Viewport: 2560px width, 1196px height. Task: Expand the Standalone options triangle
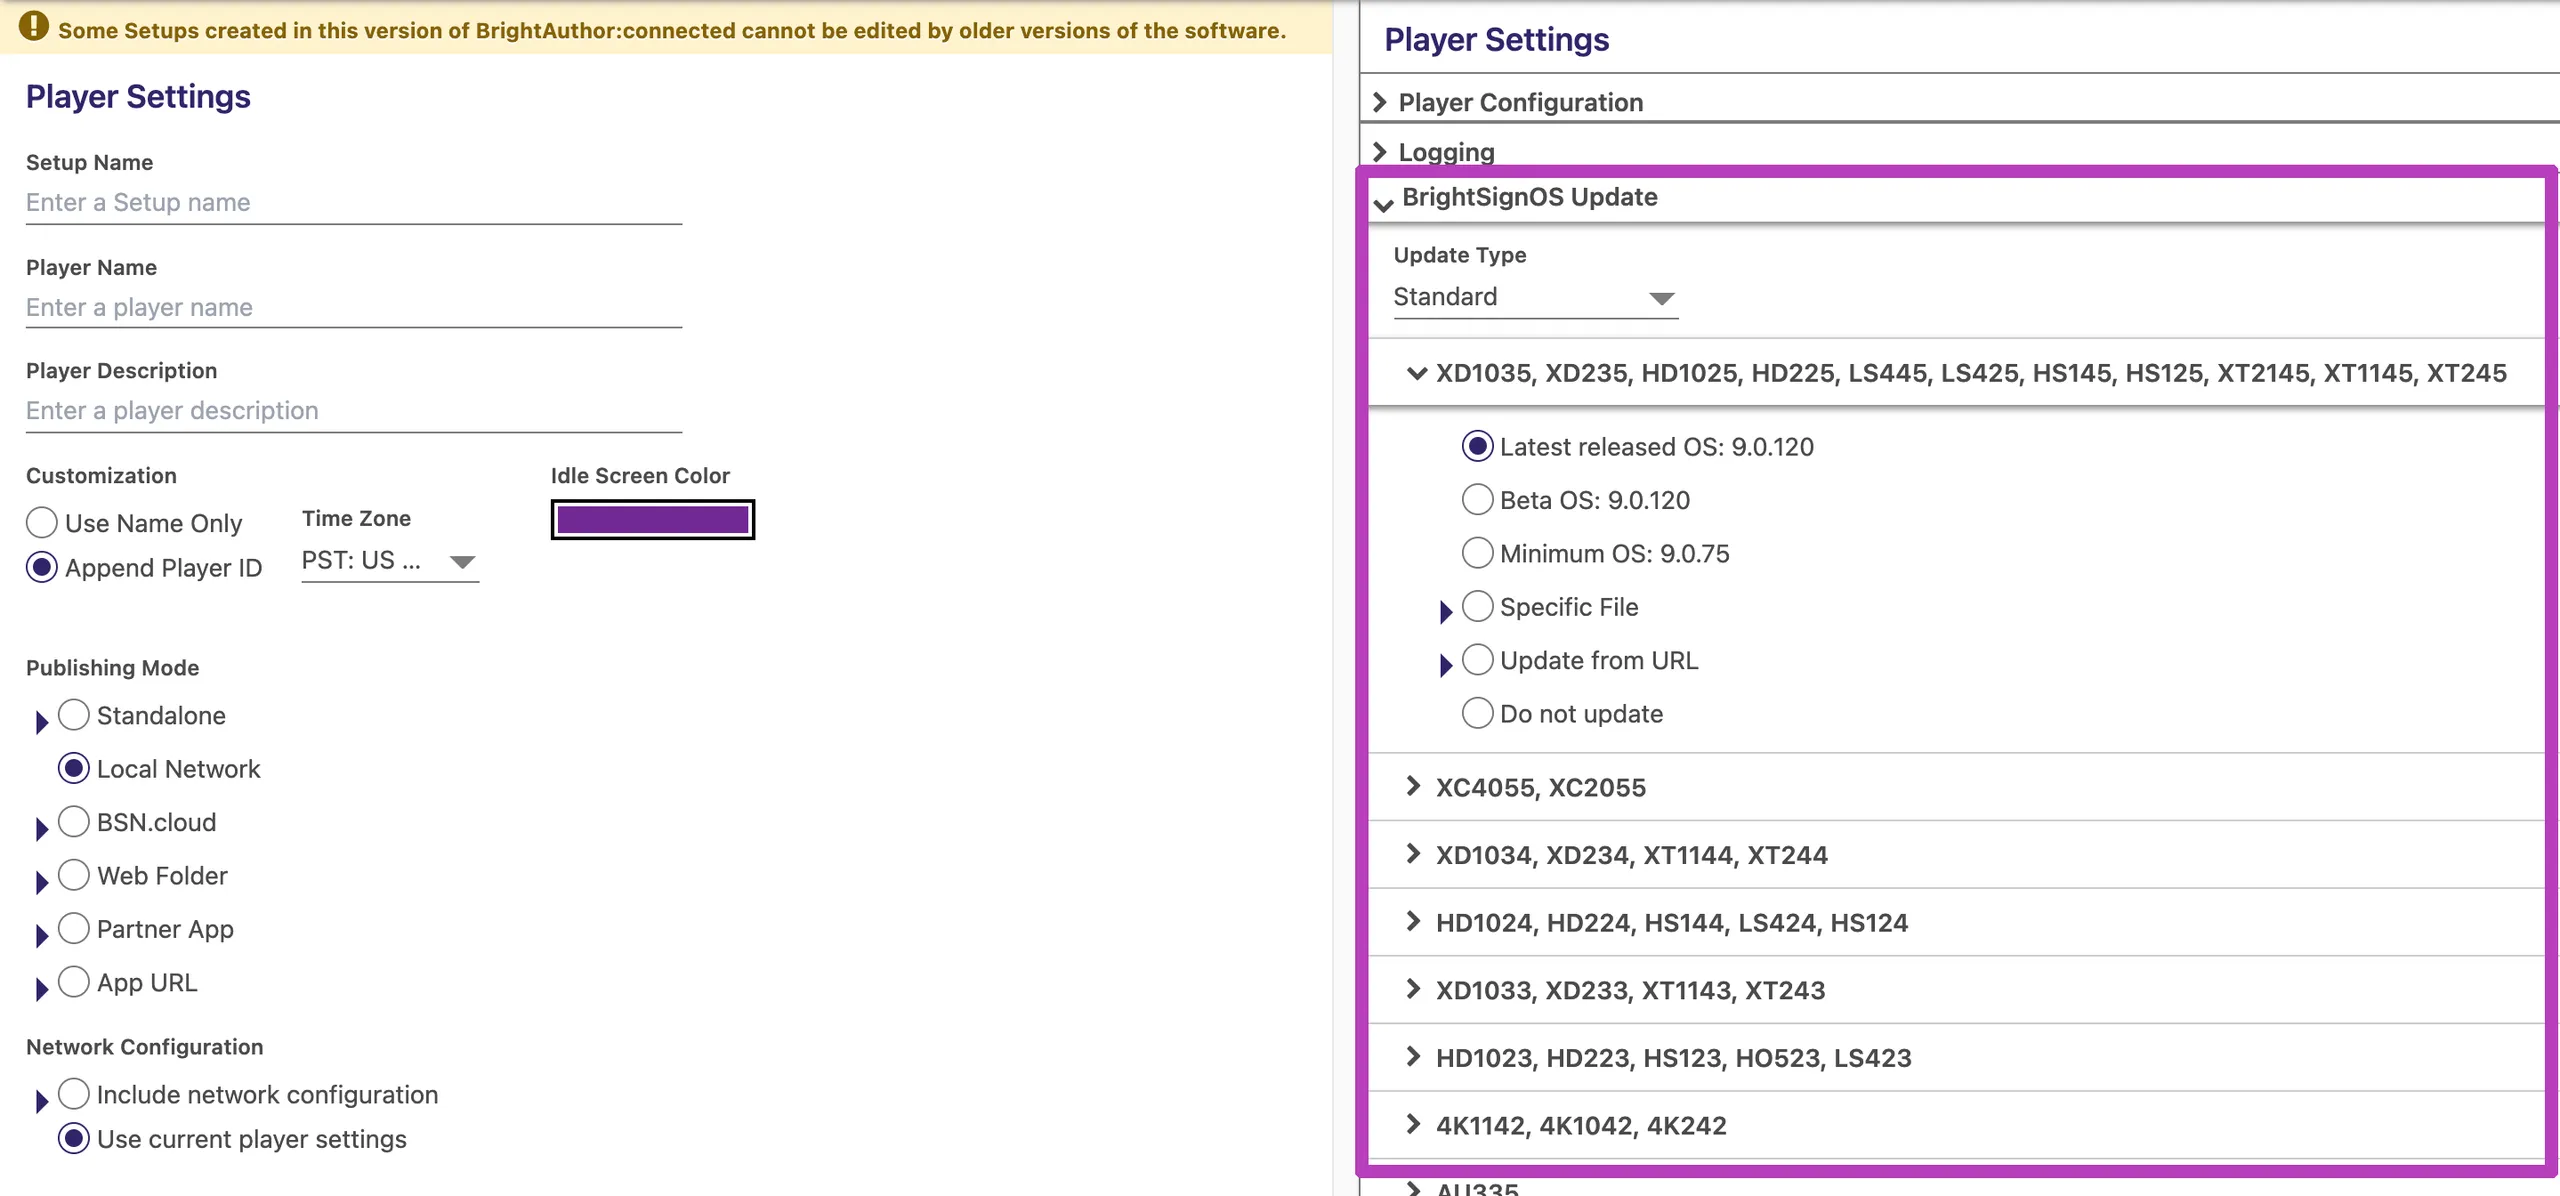42,722
